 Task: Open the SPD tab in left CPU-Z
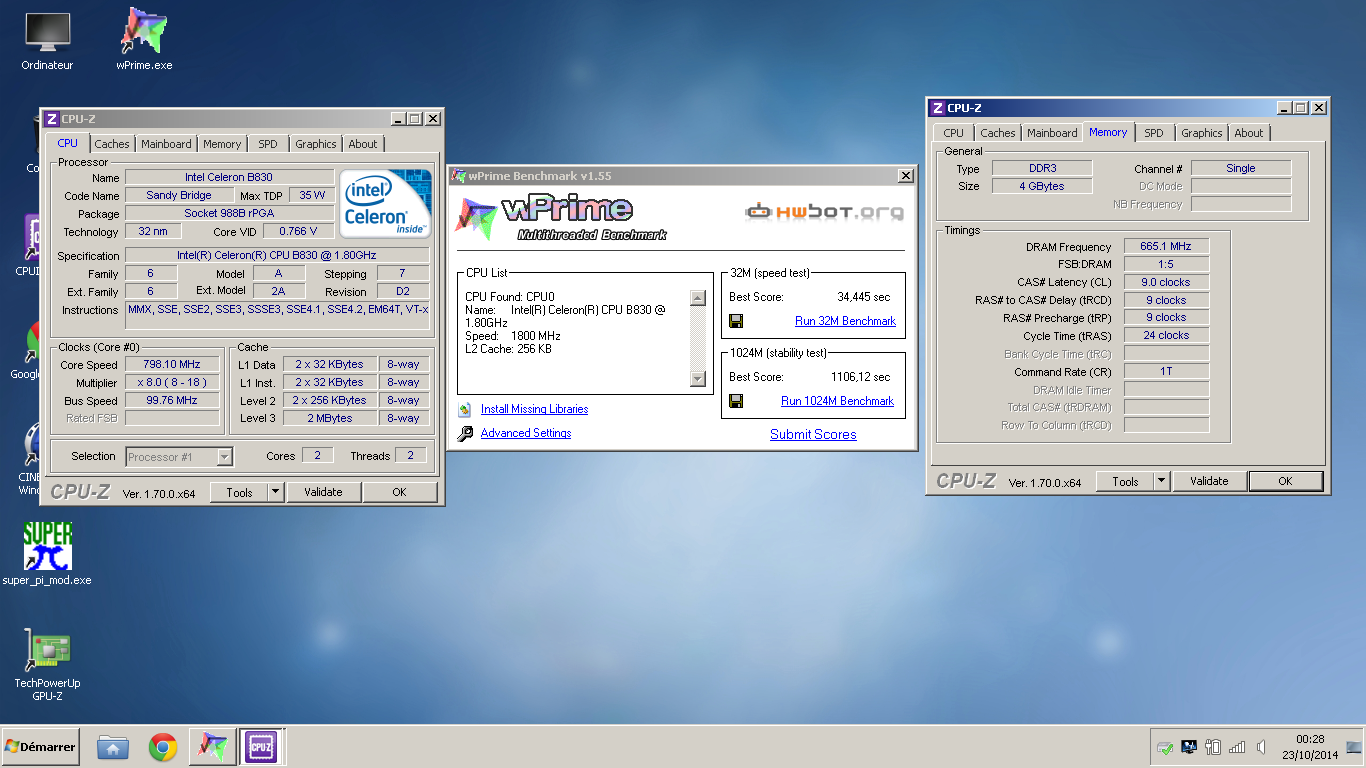point(268,144)
